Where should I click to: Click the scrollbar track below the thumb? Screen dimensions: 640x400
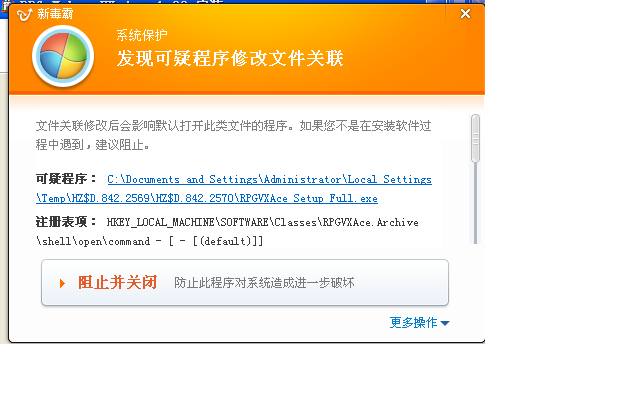(475, 203)
